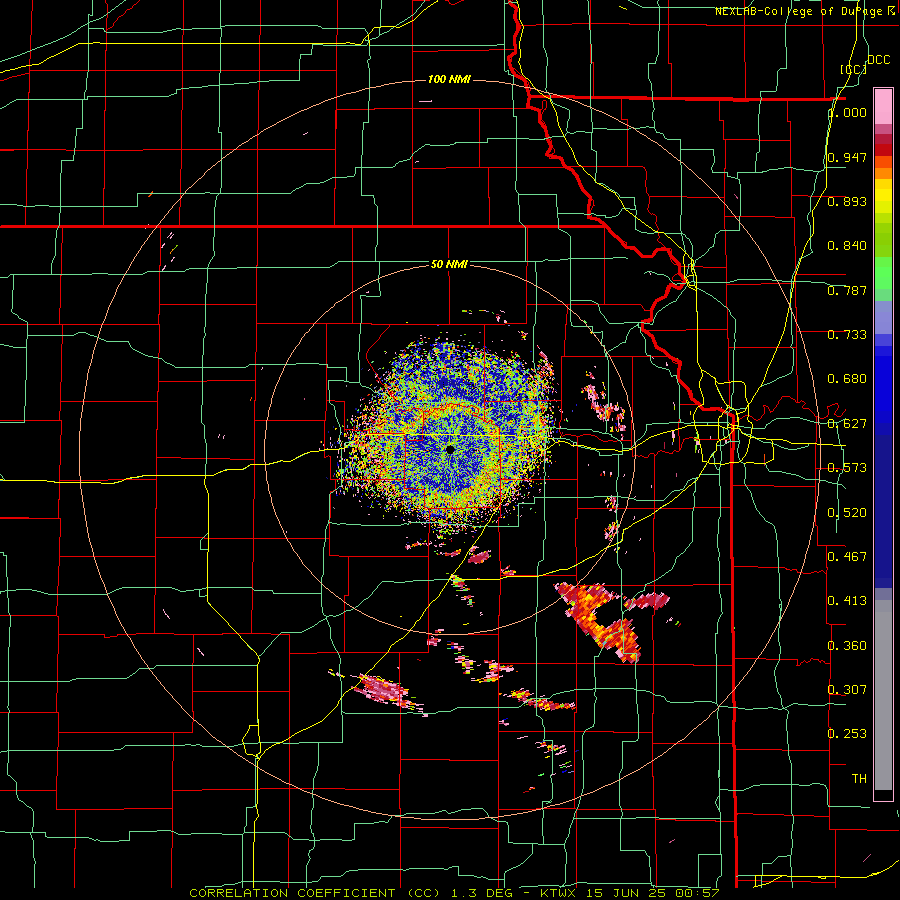
Task: Click the 0.840 legend value
Action: [847, 246]
